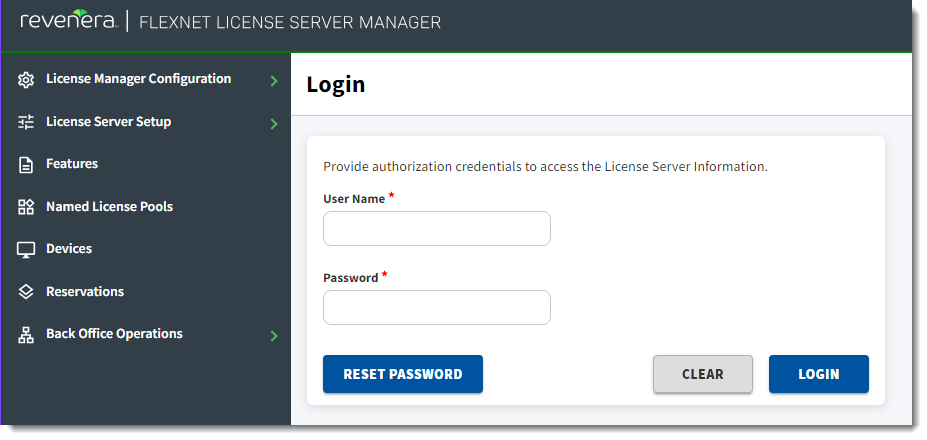Click the Reservations layers icon
This screenshot has width=927, height=440.
click(27, 292)
